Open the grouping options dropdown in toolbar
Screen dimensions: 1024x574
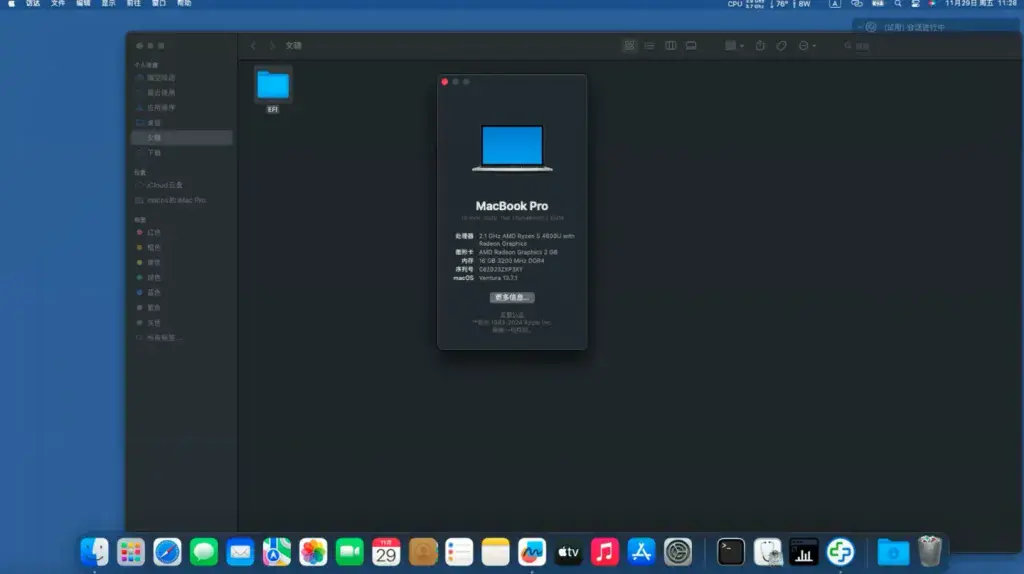[734, 46]
